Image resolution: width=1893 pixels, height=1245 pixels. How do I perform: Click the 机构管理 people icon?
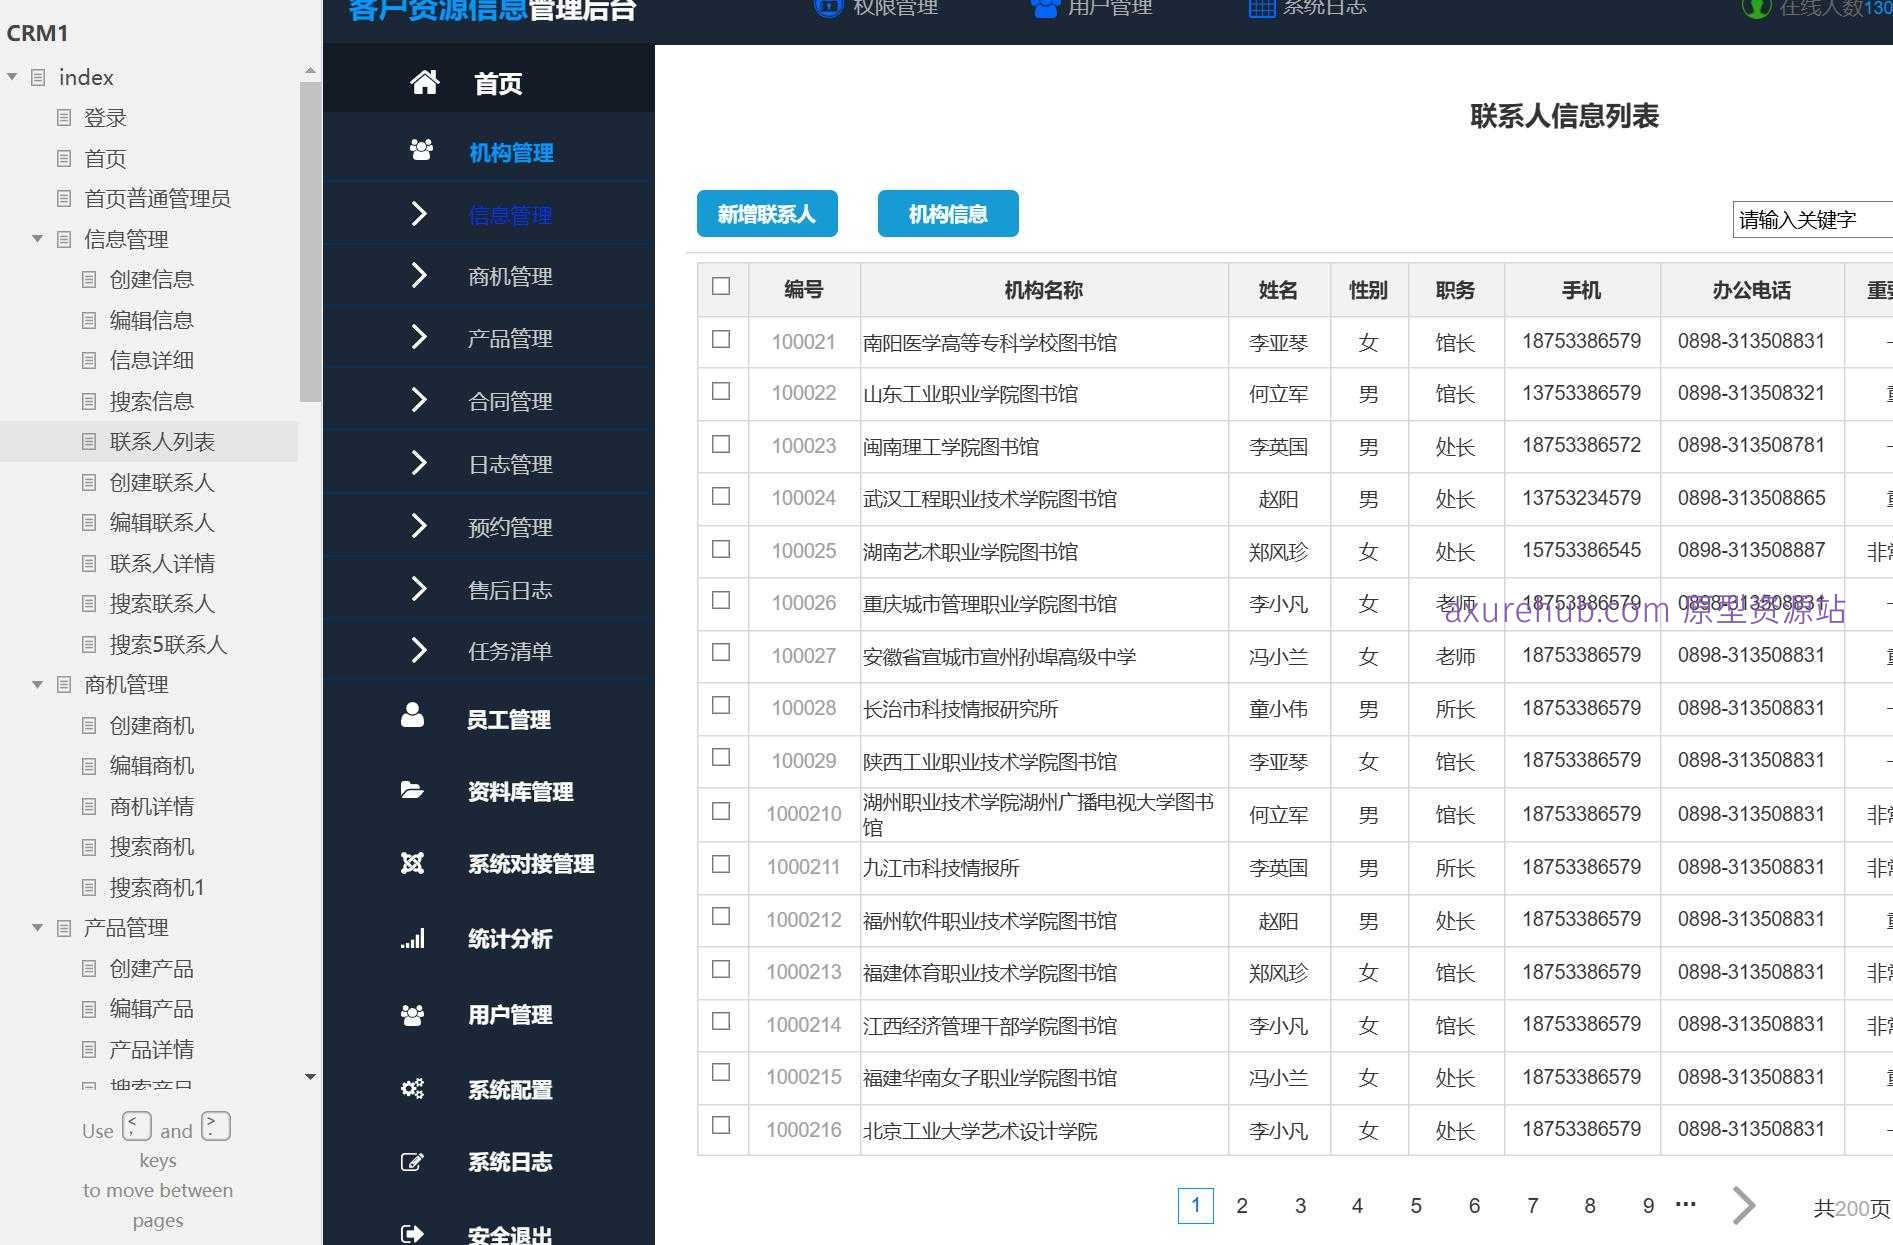pyautogui.click(x=421, y=150)
